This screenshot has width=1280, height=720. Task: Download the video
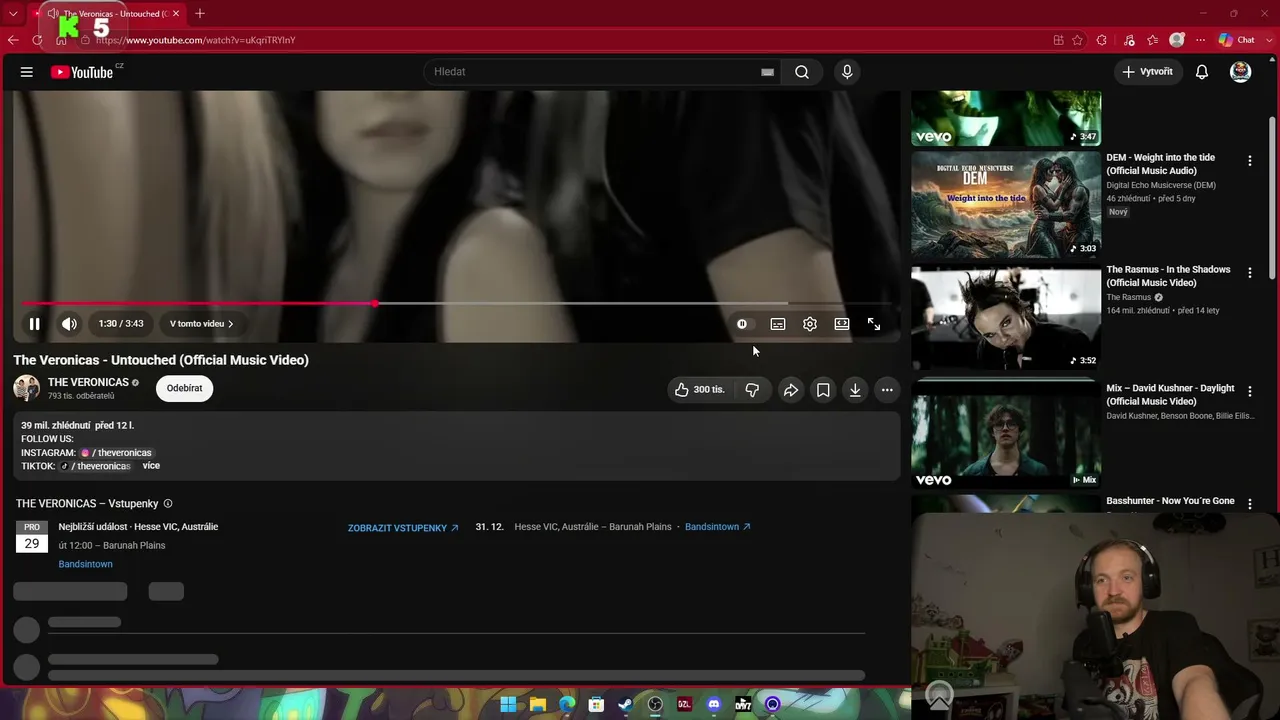[x=855, y=390]
